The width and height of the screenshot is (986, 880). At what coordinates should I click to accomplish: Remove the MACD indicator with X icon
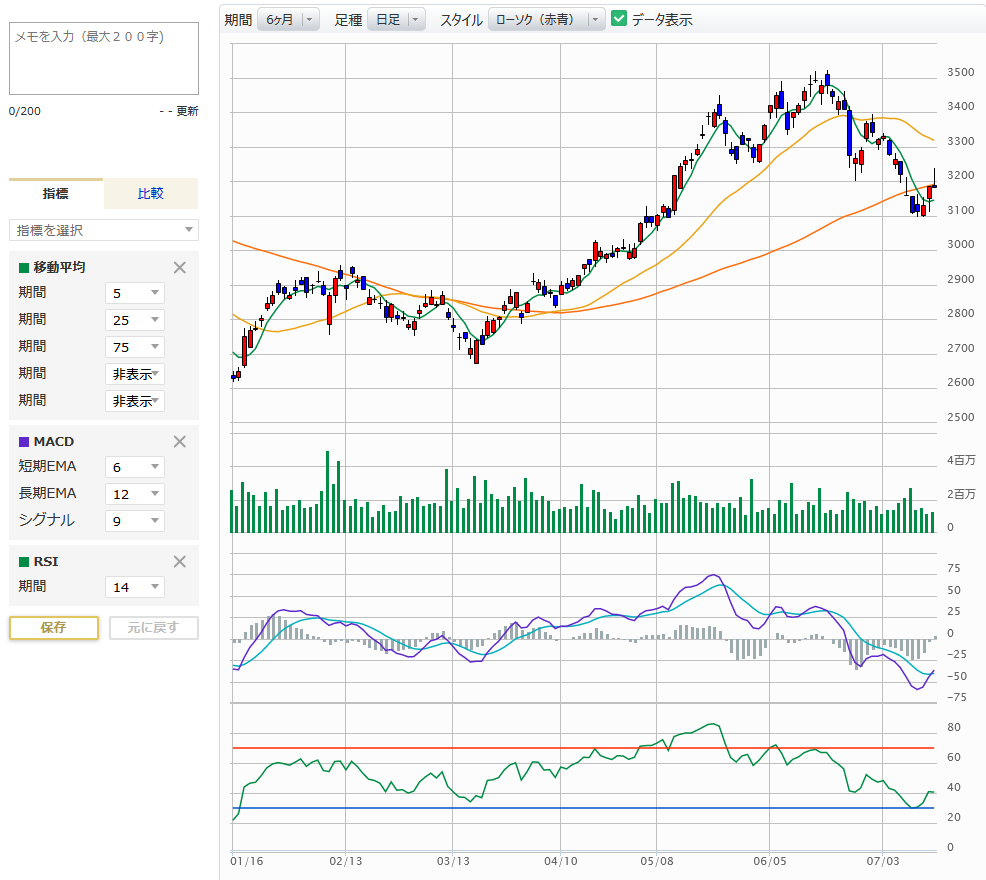(180, 441)
